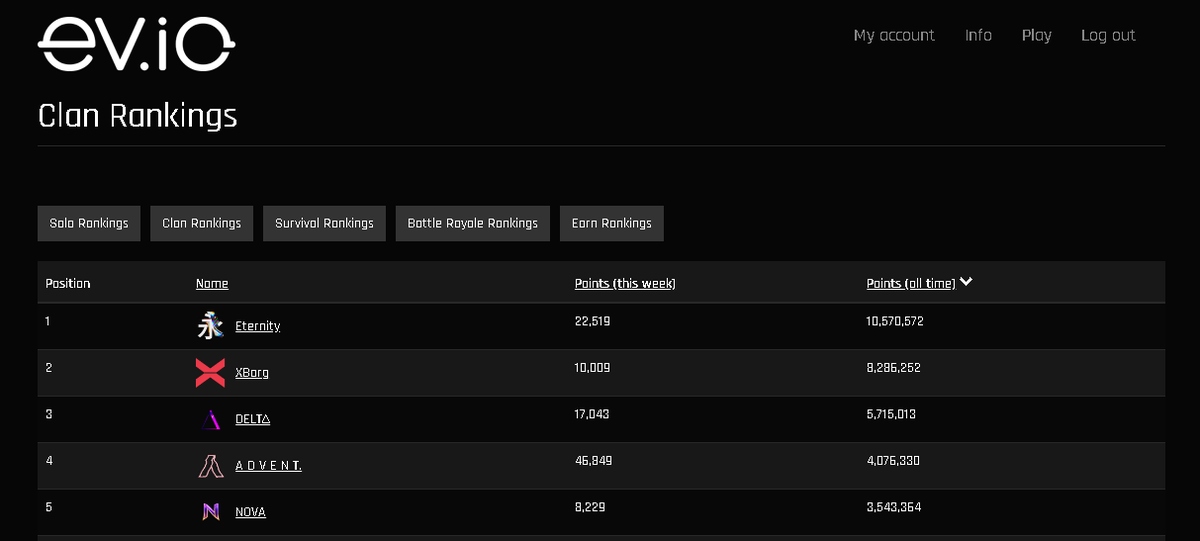Click Eternity's weekly points 22,519
This screenshot has width=1200, height=541.
(x=593, y=322)
